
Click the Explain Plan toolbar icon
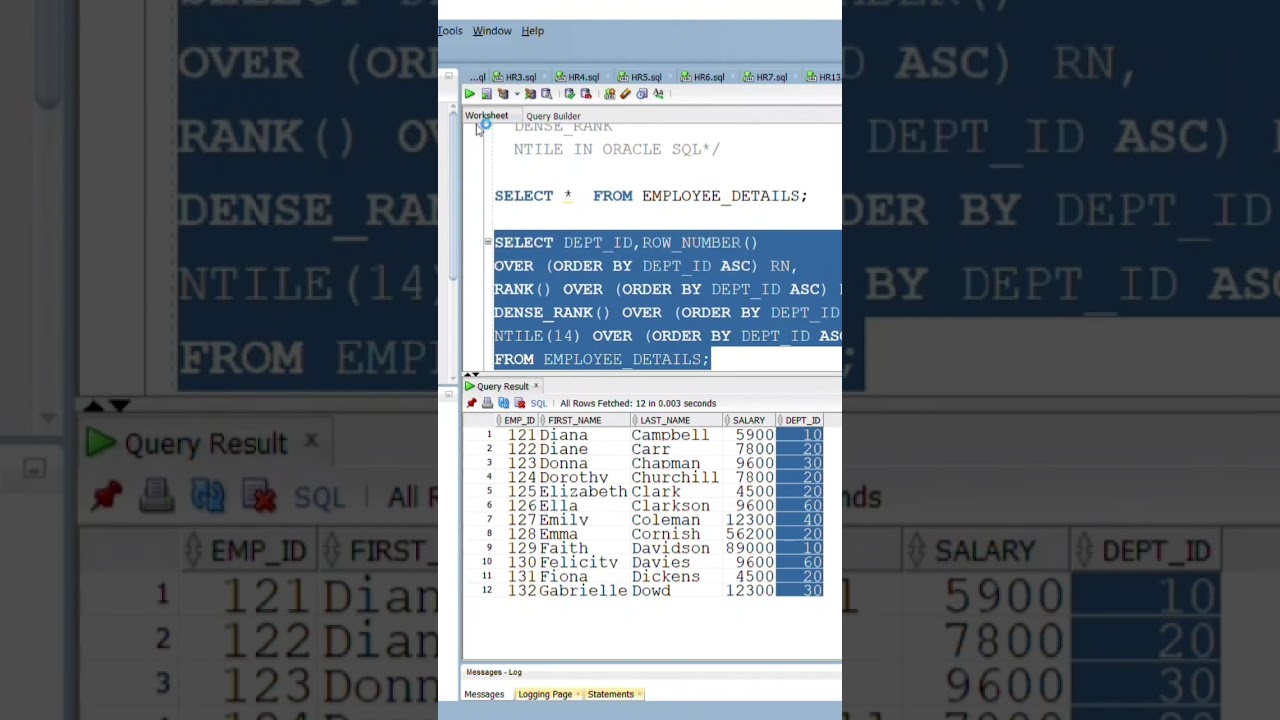click(502, 94)
